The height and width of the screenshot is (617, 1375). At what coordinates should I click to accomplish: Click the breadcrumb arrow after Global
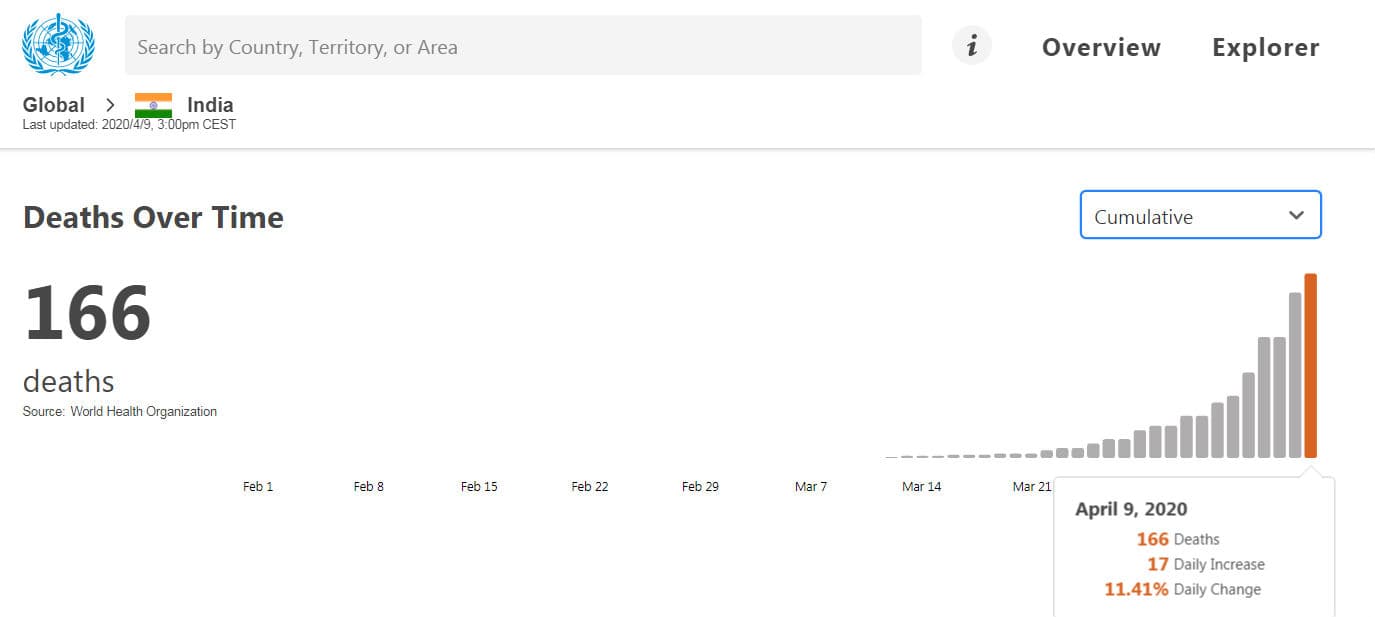(111, 105)
